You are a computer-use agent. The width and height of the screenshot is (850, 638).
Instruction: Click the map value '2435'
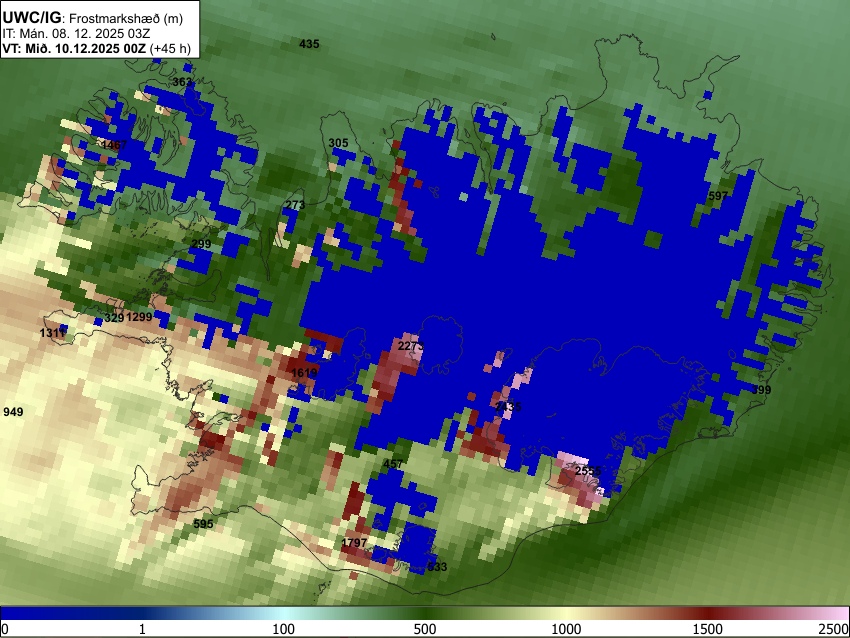point(508,407)
